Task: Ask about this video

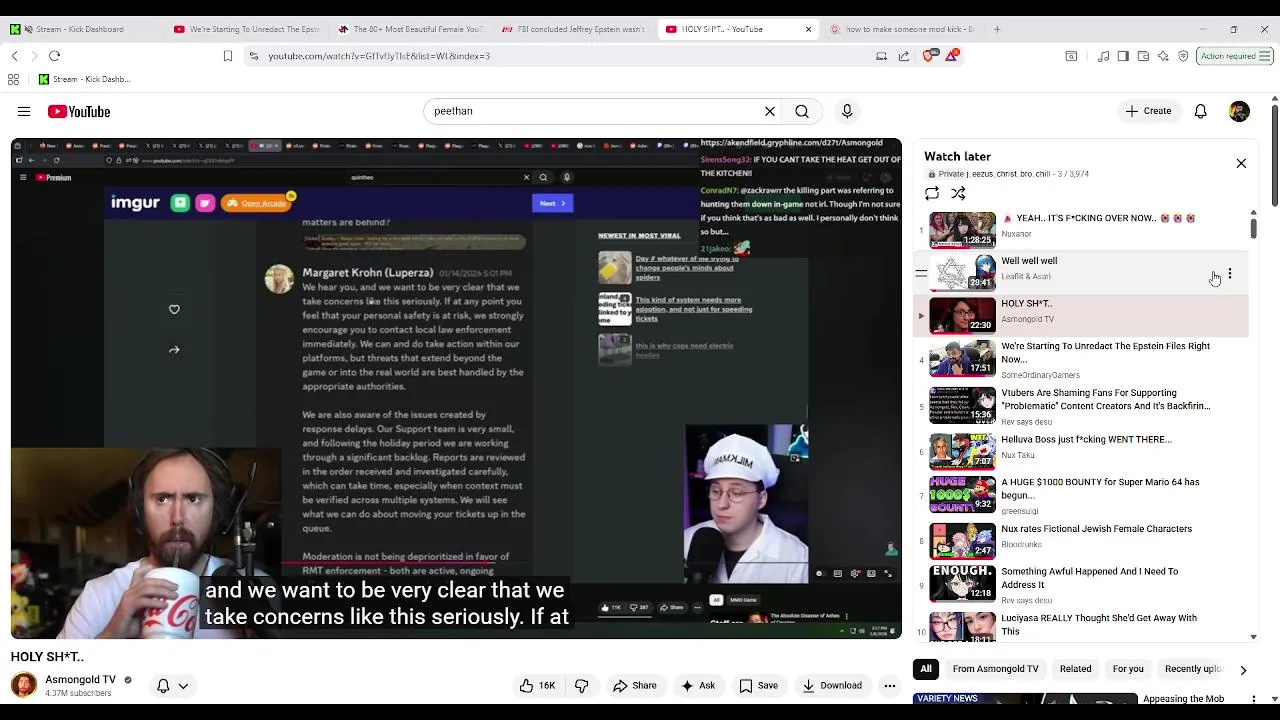Action: click(698, 686)
